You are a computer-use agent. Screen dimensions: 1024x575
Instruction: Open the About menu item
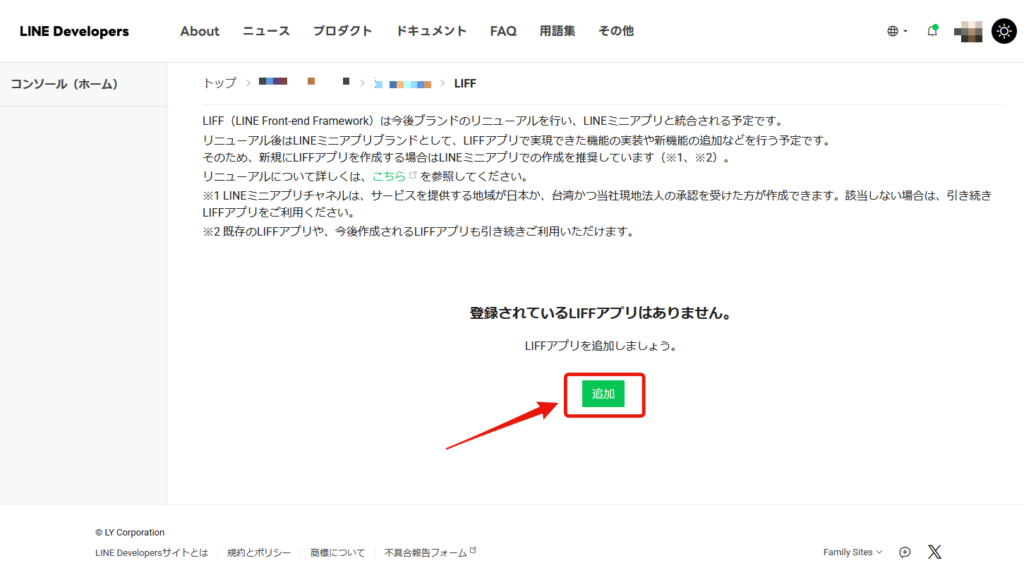click(200, 31)
